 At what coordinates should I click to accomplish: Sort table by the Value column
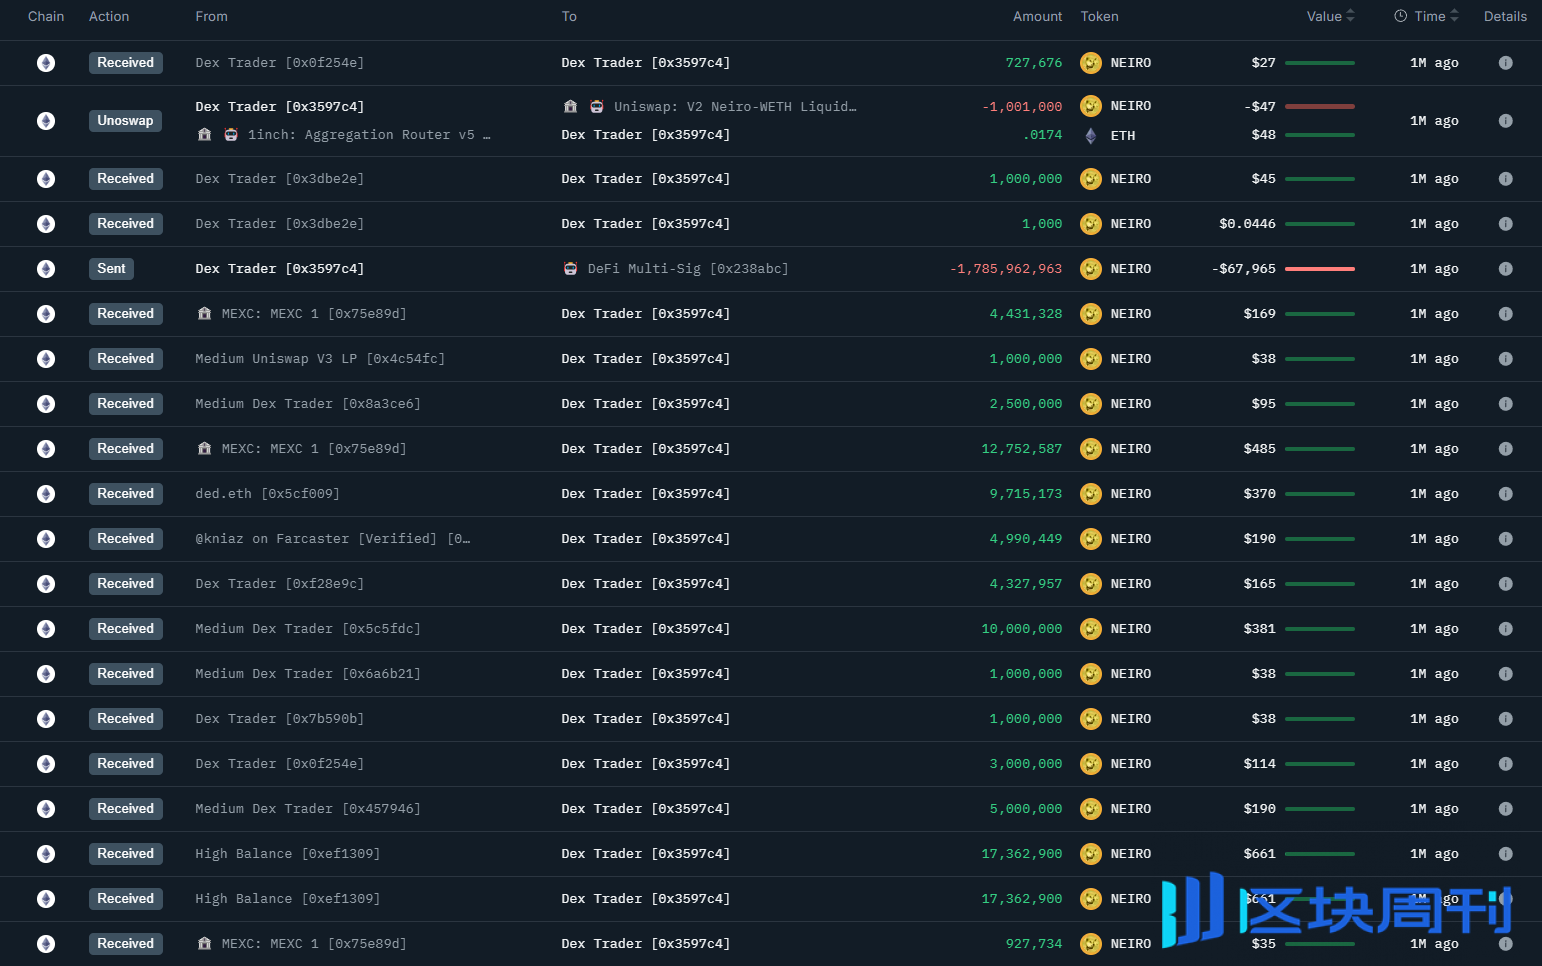coord(1331,16)
